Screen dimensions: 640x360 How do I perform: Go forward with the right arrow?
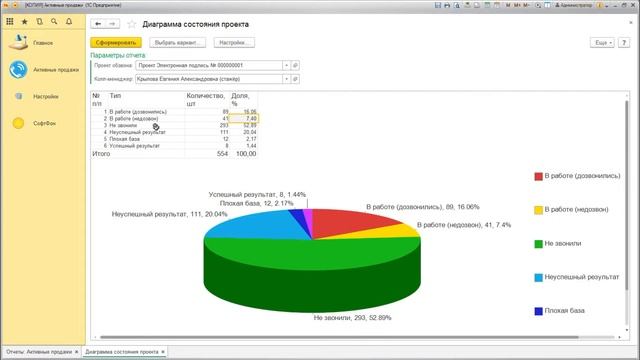click(112, 24)
